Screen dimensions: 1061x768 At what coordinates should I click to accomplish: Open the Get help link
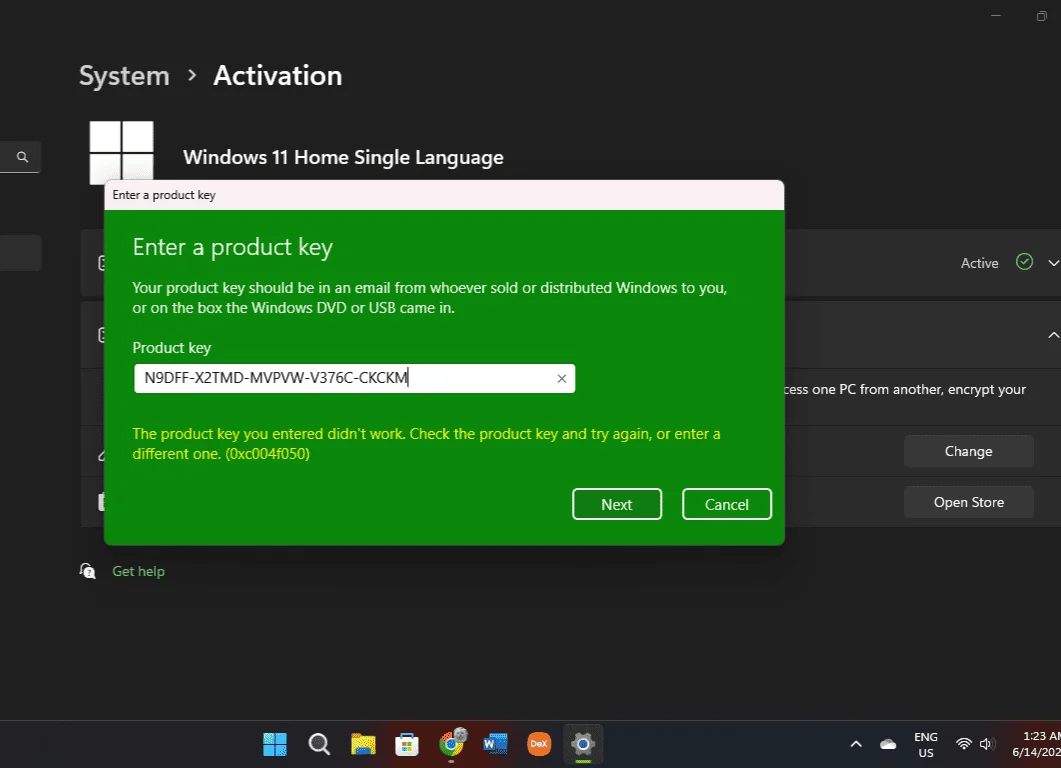[138, 571]
